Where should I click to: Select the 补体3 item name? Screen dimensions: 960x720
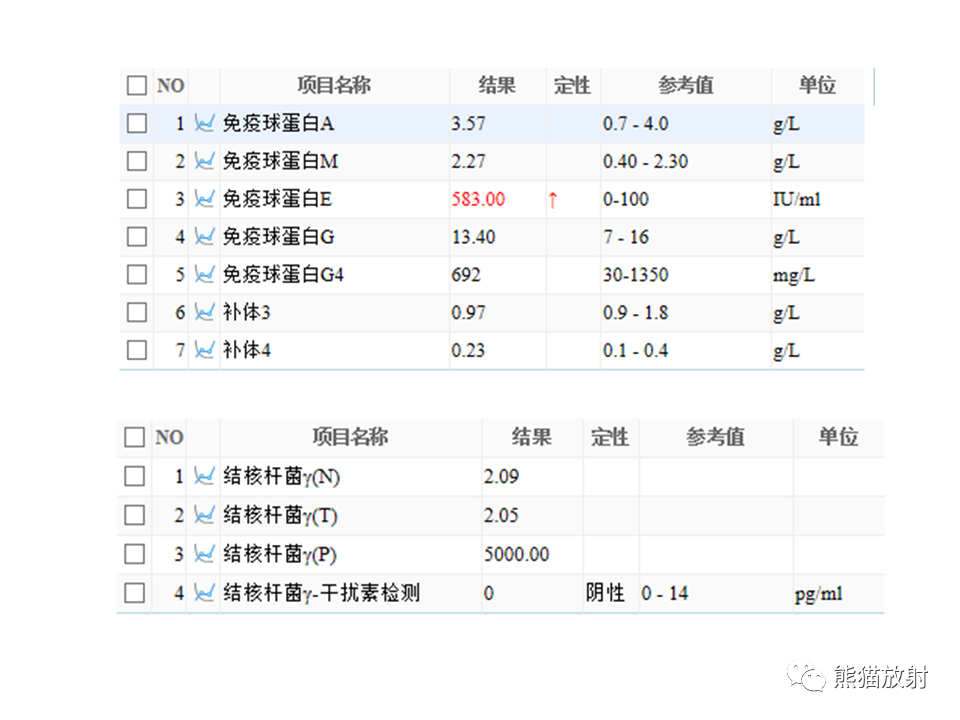(246, 313)
